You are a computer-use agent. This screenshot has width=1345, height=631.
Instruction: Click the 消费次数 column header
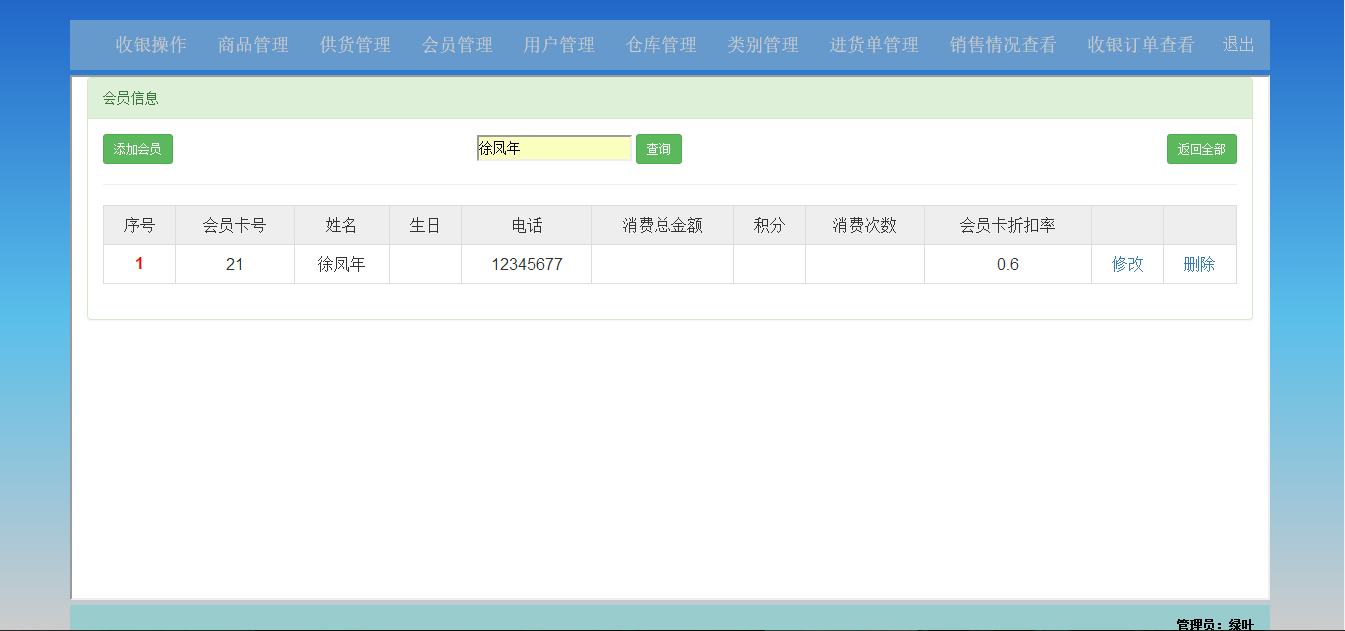(x=865, y=225)
